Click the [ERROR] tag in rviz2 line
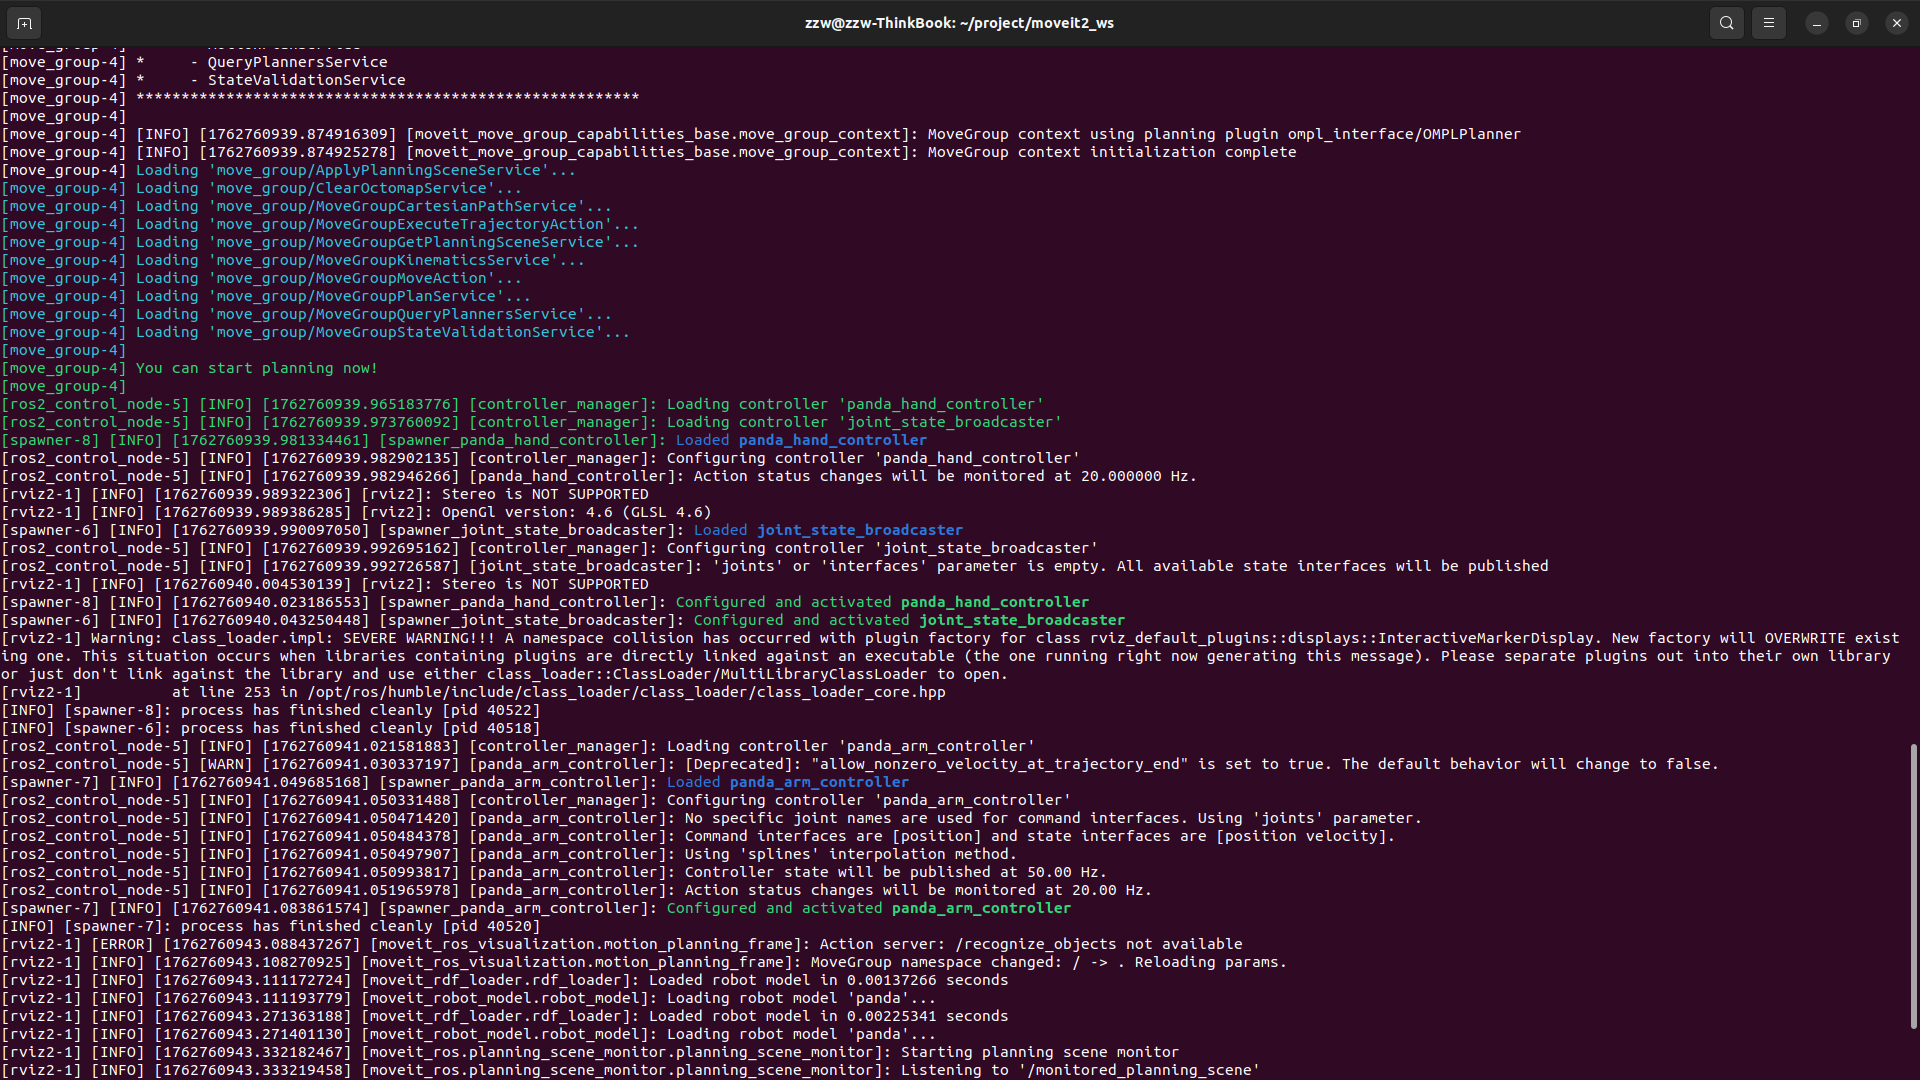This screenshot has width=1920, height=1080. point(122,944)
